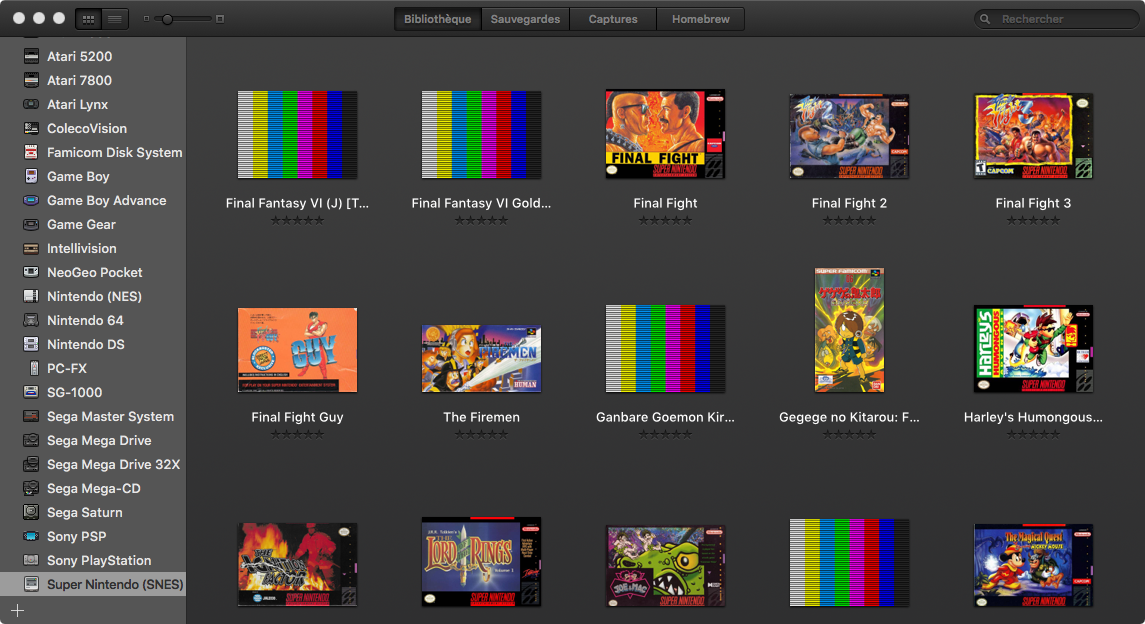Click the NeoGeo Pocket icon
Viewport: 1145px width, 624px height.
31,272
